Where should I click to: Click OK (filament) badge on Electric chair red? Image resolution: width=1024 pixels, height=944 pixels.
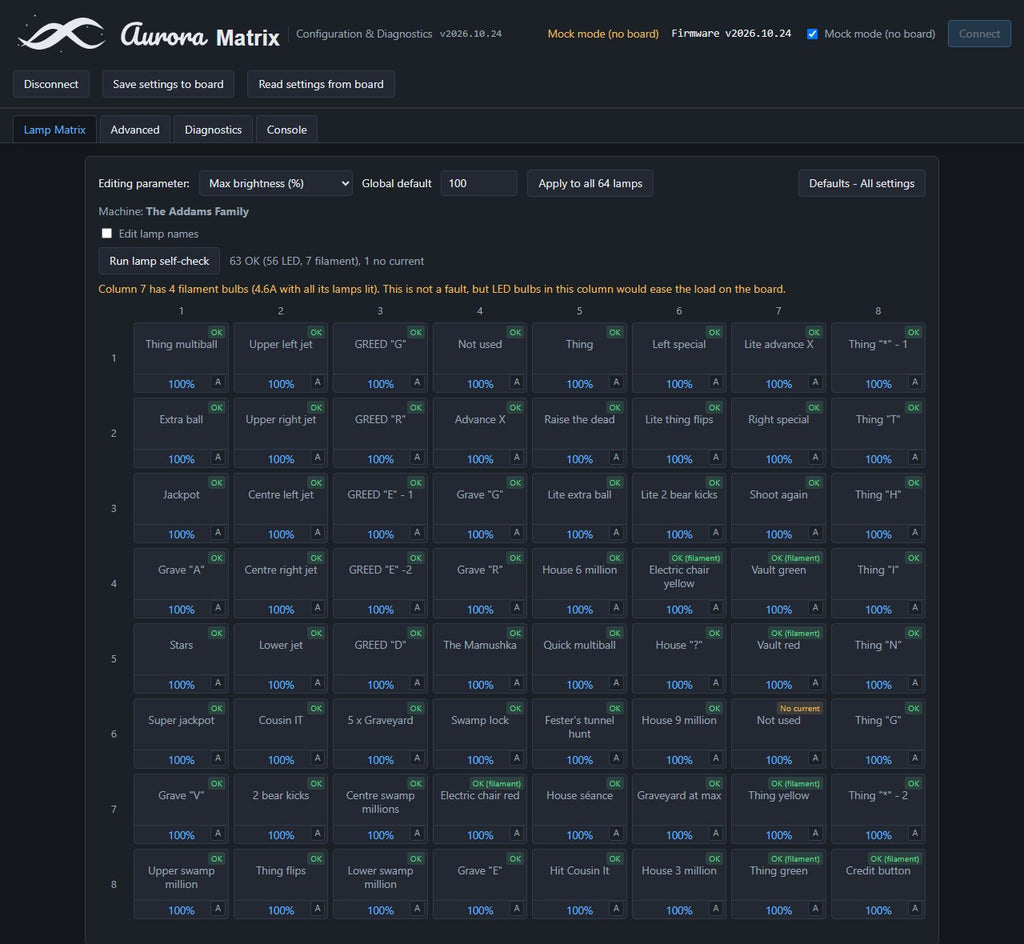(x=496, y=783)
